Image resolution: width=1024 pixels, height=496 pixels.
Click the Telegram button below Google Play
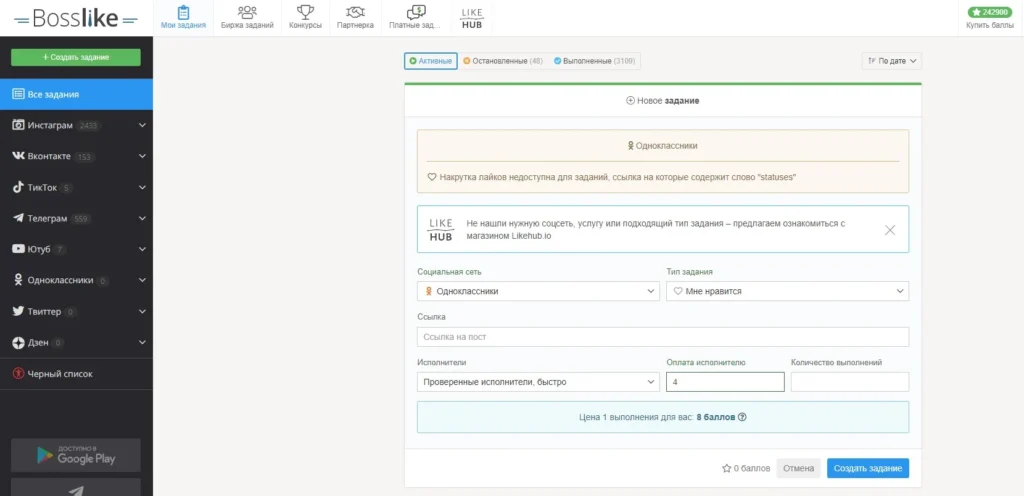click(x=76, y=488)
